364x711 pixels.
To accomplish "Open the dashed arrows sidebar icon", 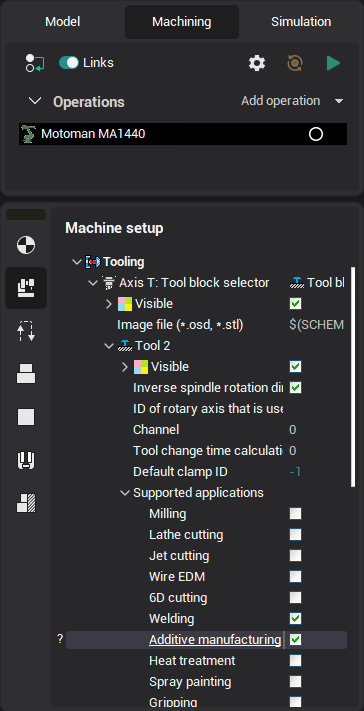I will click(x=26, y=331).
